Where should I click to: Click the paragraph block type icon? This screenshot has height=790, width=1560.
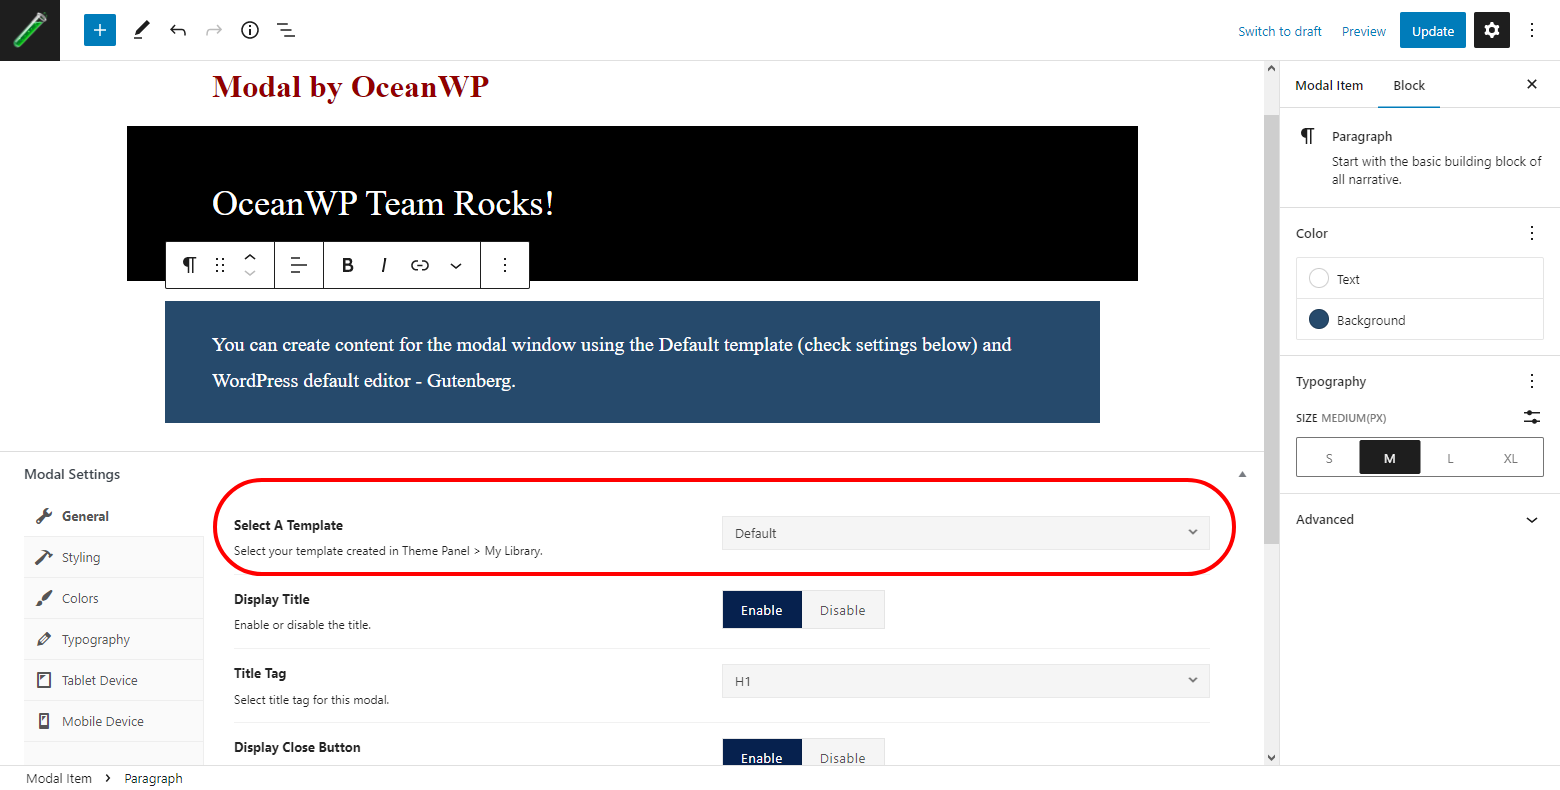(x=189, y=265)
